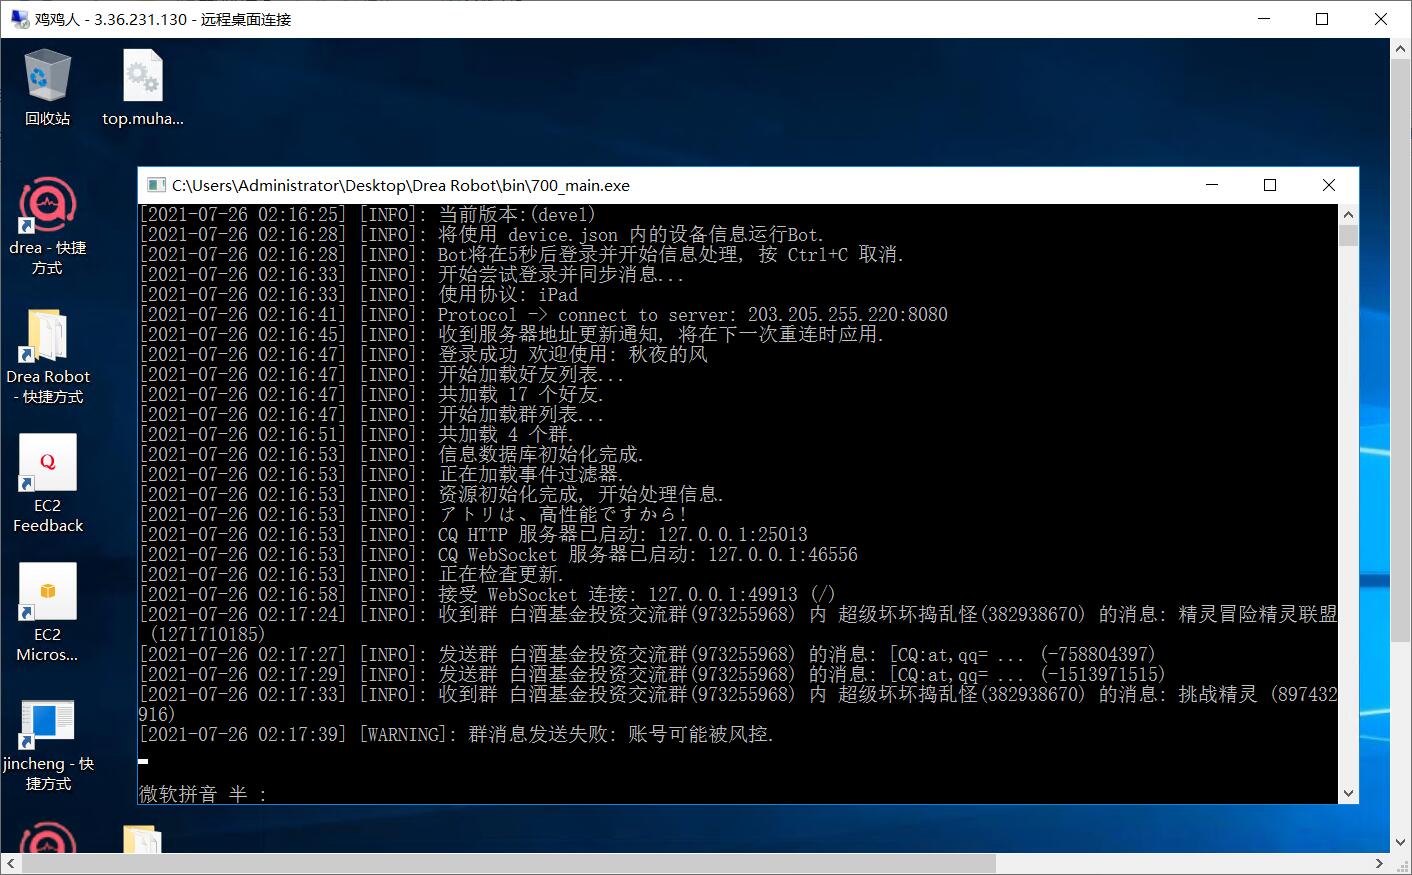This screenshot has height=875, width=1412.
Task: Maximize the 700_main.exe console window
Action: coord(1270,185)
